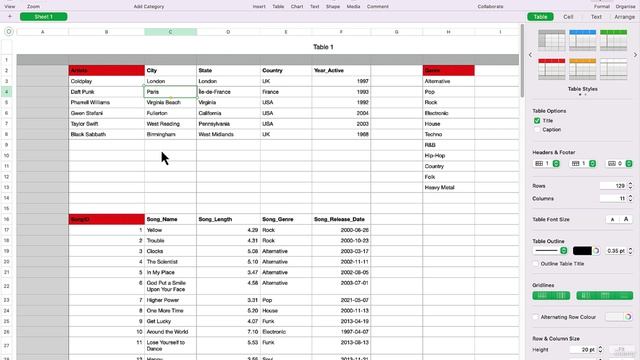Image resolution: width=640 pixels, height=360 pixels.
Task: Select the Table inspector tab
Action: click(x=540, y=17)
